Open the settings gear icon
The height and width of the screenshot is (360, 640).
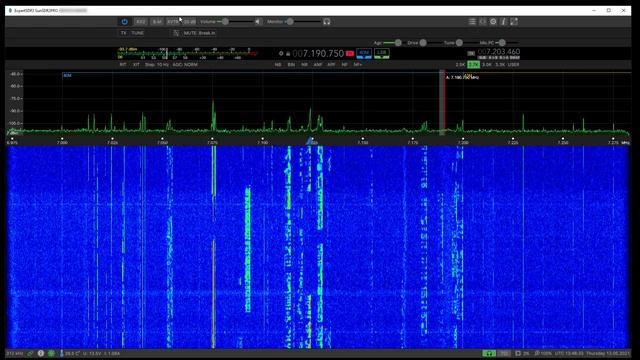(x=493, y=22)
